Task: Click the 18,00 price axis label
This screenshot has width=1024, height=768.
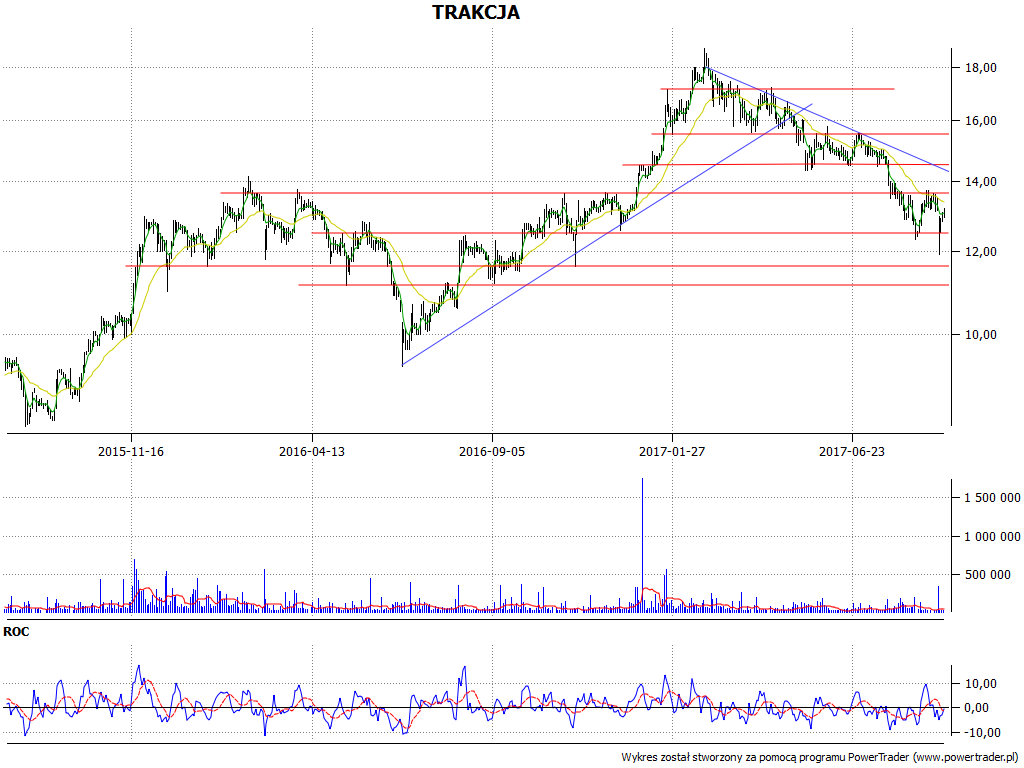Action: pos(981,68)
